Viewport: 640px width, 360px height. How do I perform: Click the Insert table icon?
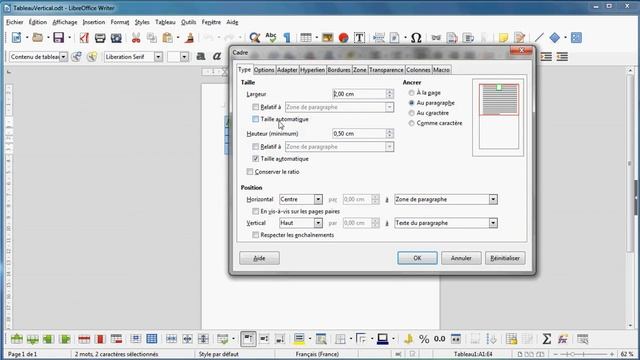point(306,38)
